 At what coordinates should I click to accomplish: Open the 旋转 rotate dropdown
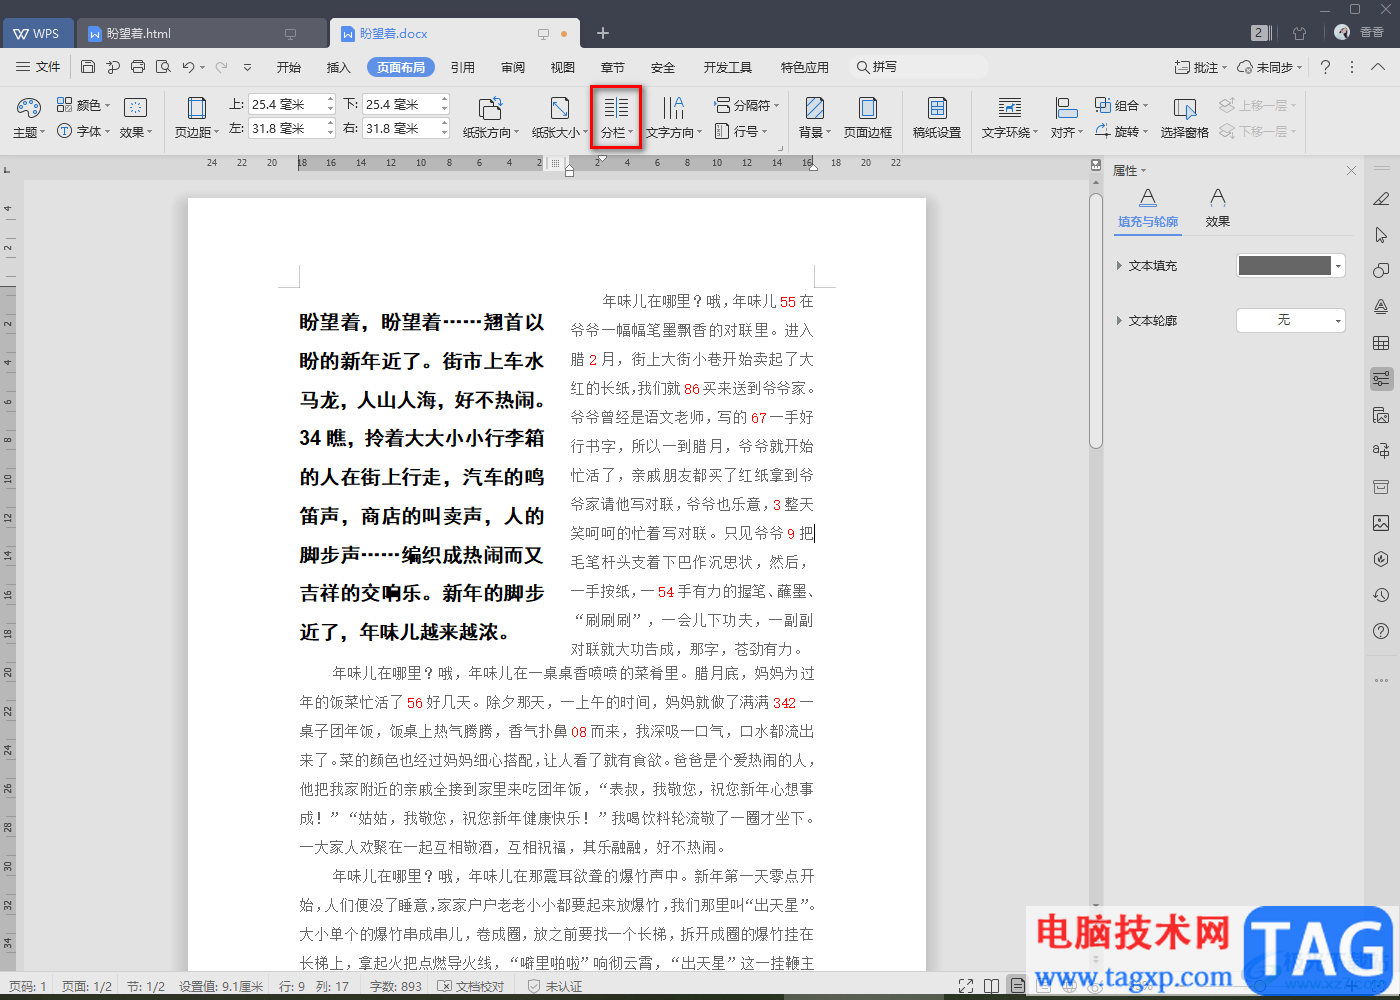[x=1122, y=131]
